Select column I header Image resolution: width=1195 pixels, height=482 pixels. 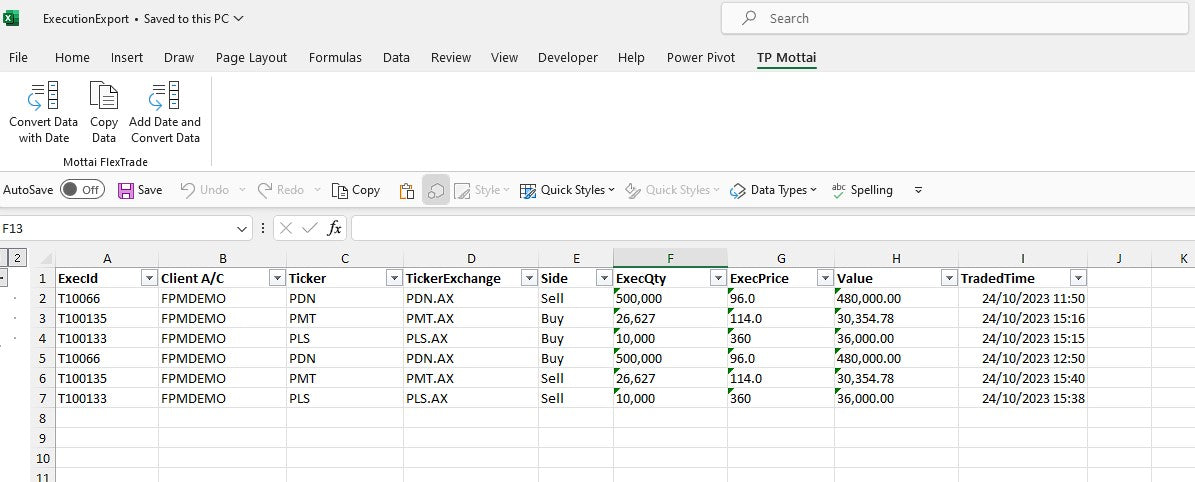[1023, 259]
